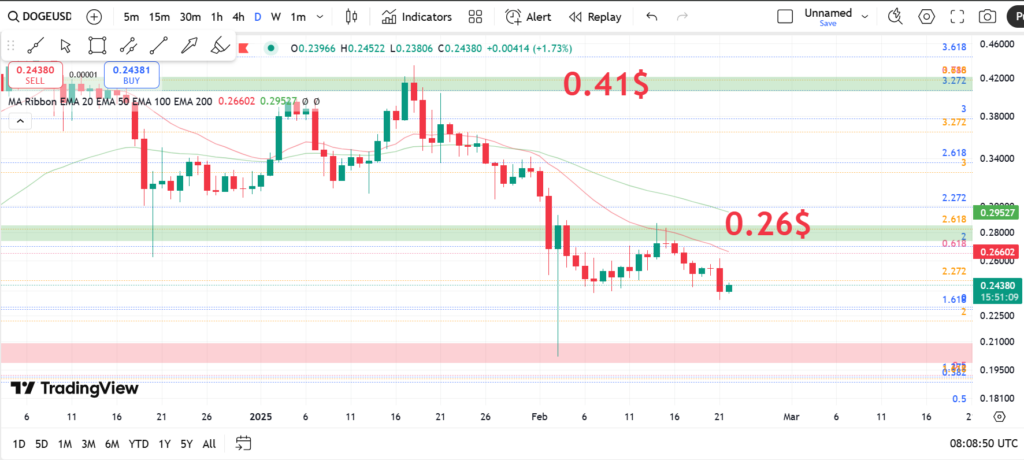The height and width of the screenshot is (460, 1024).
Task: Undo the last chart action
Action: coord(652,17)
